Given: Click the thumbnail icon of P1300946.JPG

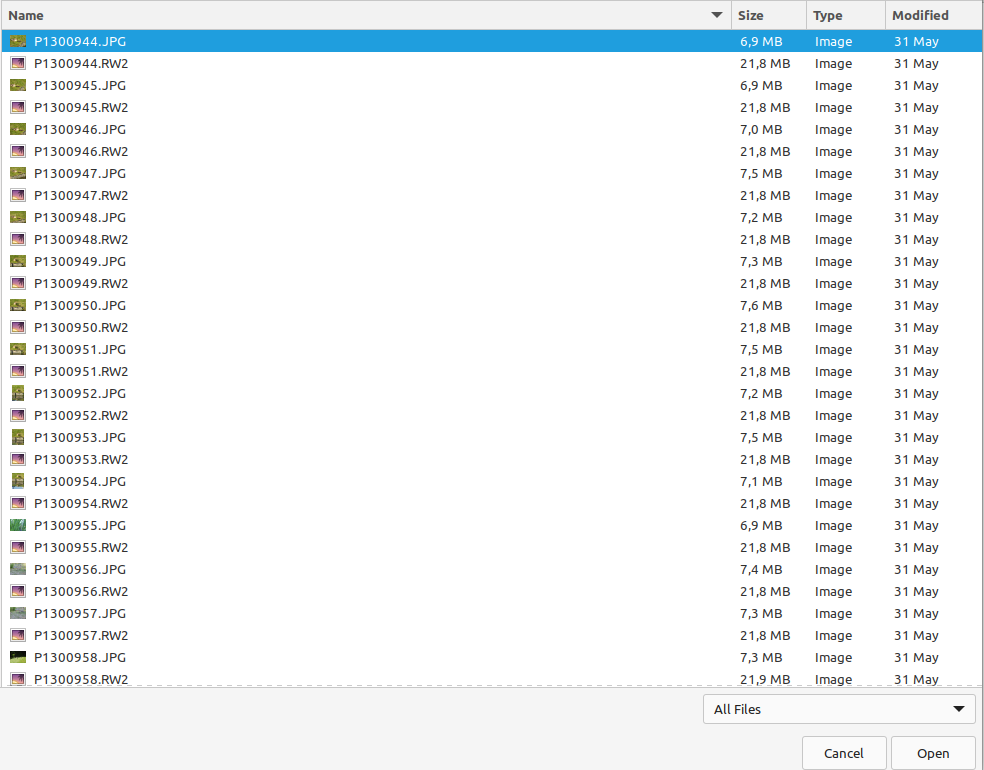Looking at the screenshot, I should point(18,129).
